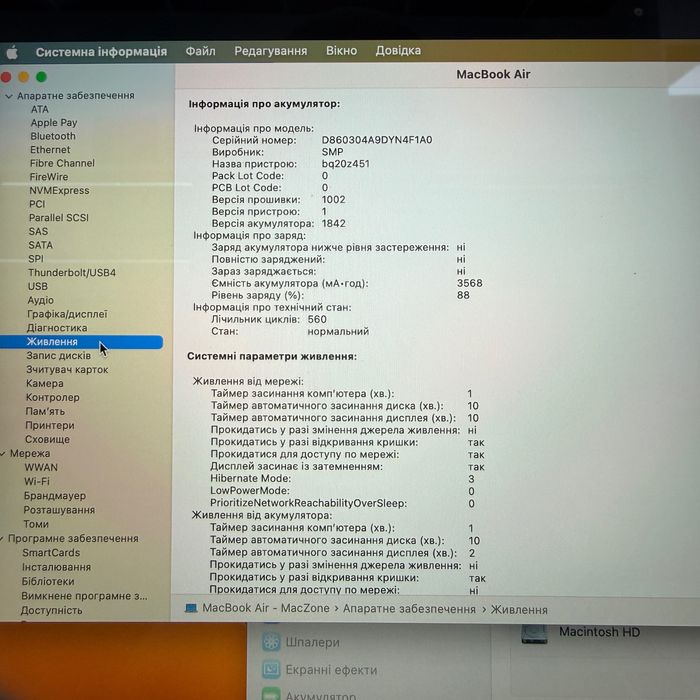Click the MacBook Air computer icon in path bar
This screenshot has width=700, height=700.
click(191, 608)
